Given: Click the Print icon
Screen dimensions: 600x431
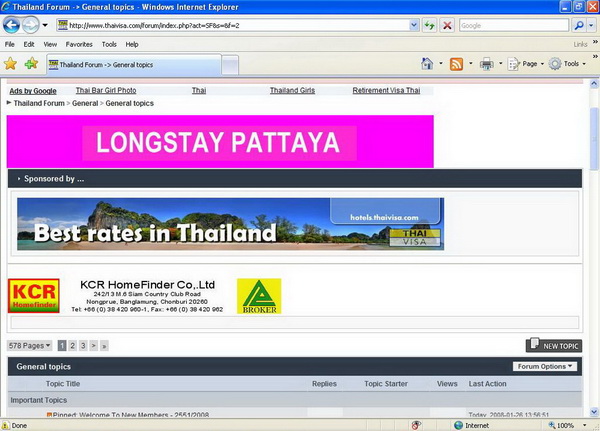Looking at the screenshot, I should click(486, 64).
